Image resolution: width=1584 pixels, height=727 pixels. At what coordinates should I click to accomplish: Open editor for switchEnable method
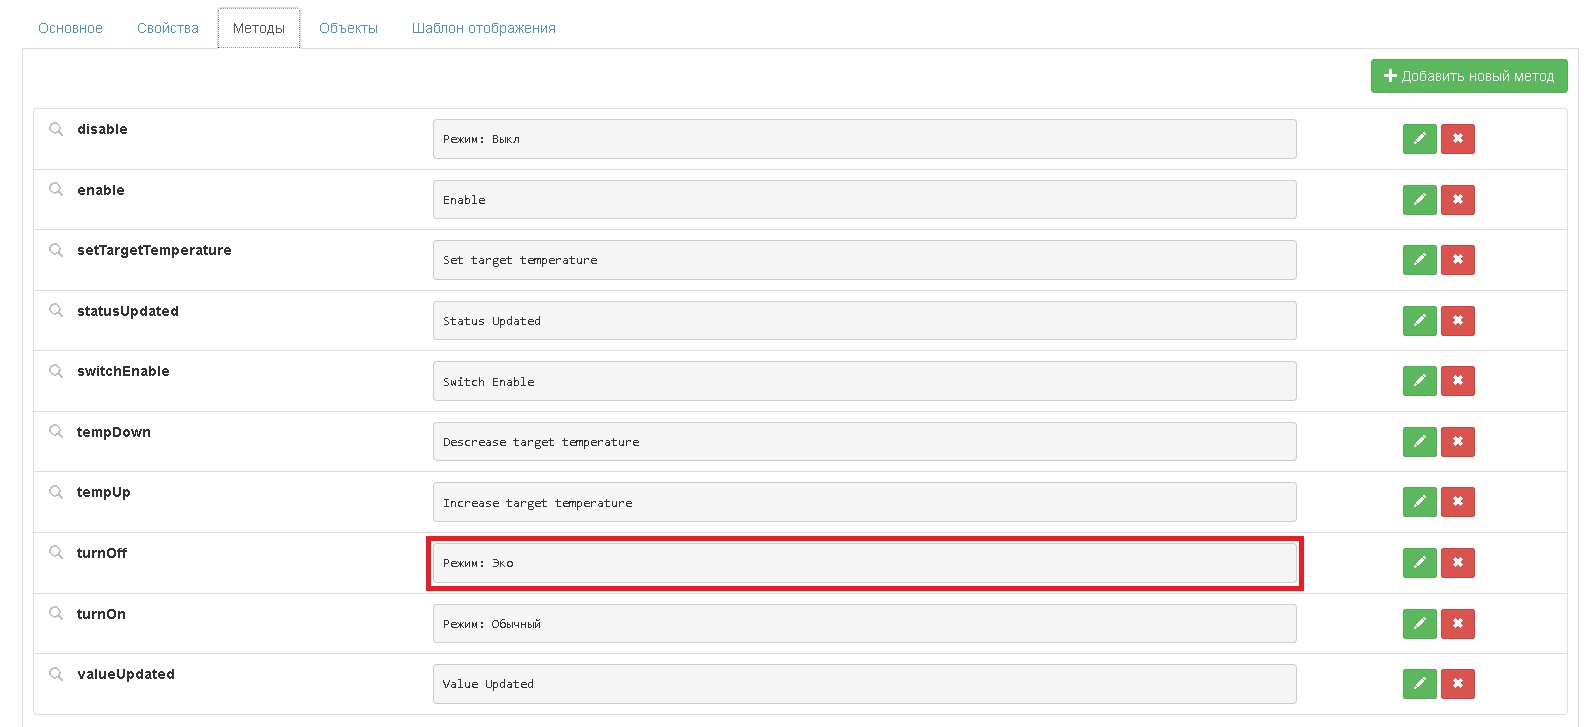click(1419, 381)
